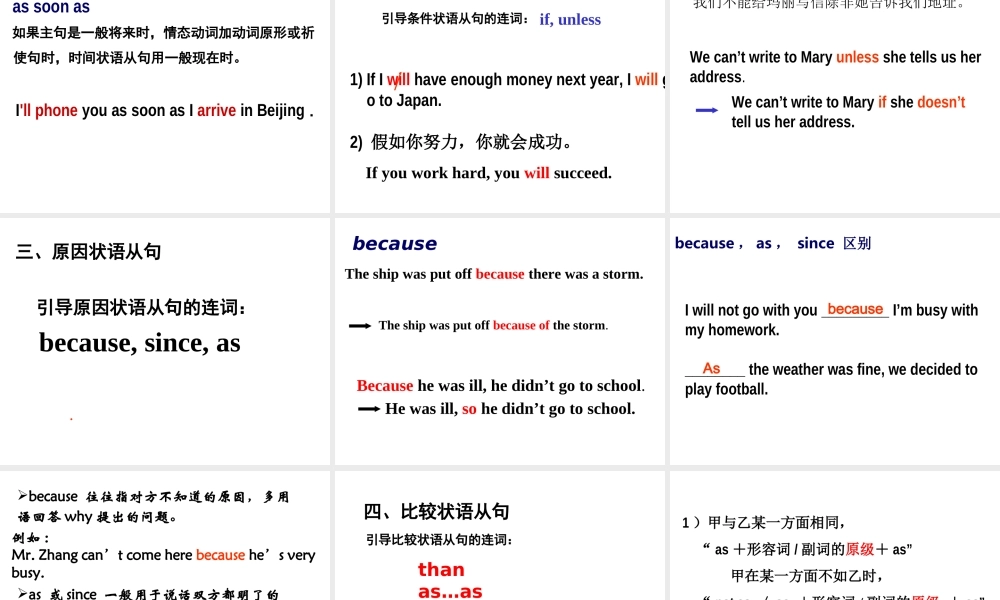Image resolution: width=1000 pixels, height=600 pixels.
Task: Click the line "甲在某一方面不如乙时，"
Action: click(808, 576)
